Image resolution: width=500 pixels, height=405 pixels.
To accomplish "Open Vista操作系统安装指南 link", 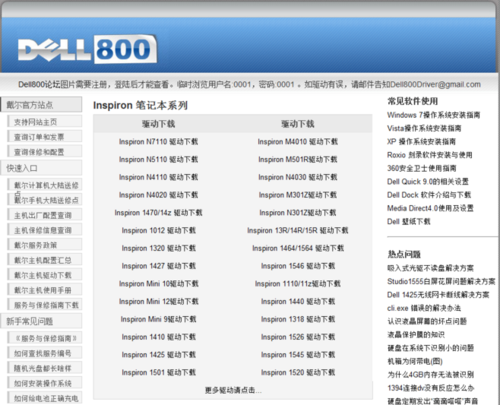I will (424, 128).
